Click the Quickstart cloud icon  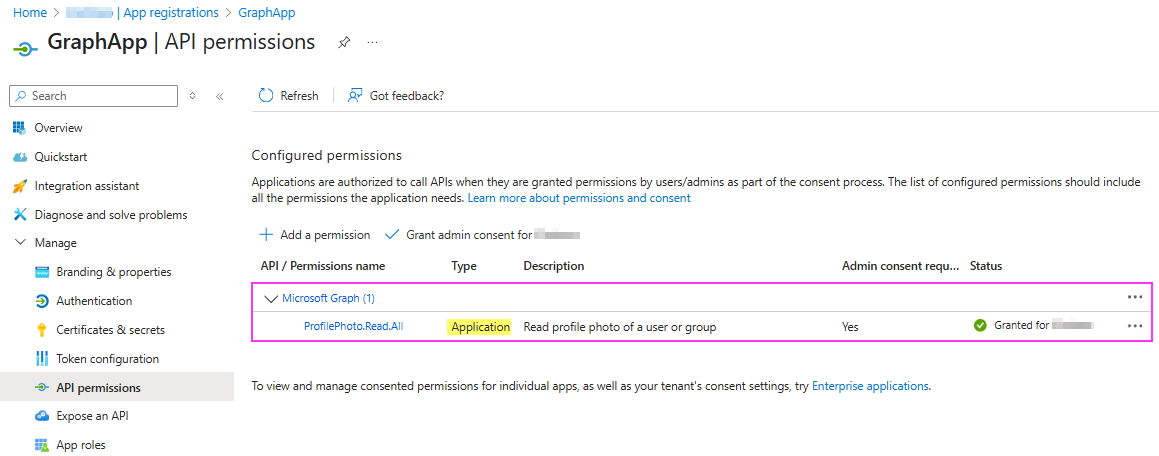point(20,157)
